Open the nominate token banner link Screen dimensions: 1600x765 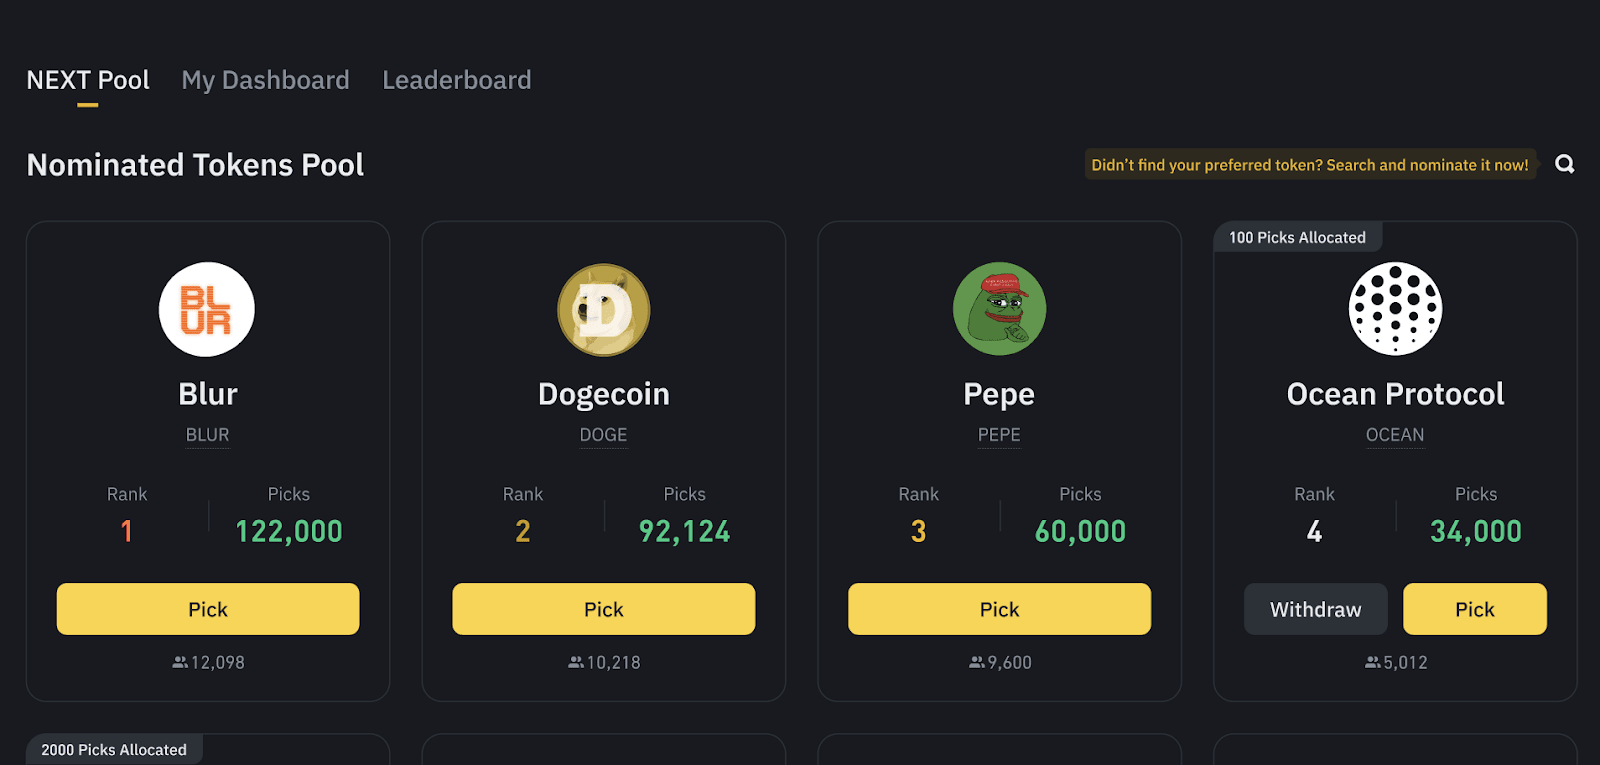(x=1309, y=164)
